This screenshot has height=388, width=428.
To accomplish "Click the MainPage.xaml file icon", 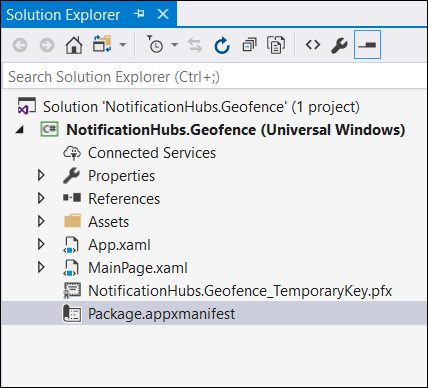I will click(x=71, y=268).
